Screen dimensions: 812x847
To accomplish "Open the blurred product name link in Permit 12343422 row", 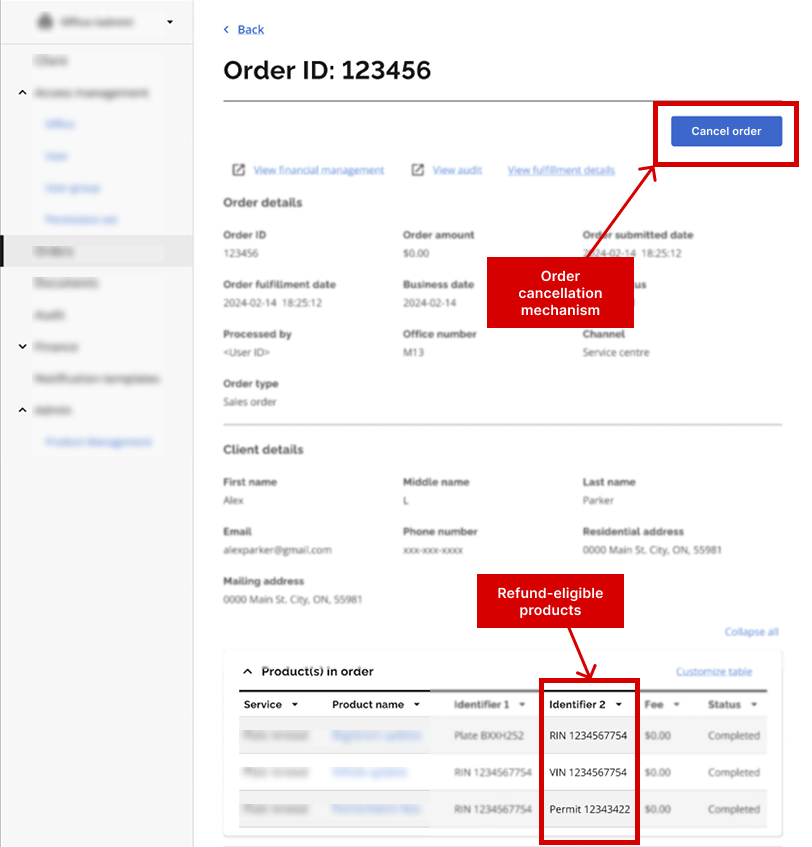I will (x=375, y=809).
